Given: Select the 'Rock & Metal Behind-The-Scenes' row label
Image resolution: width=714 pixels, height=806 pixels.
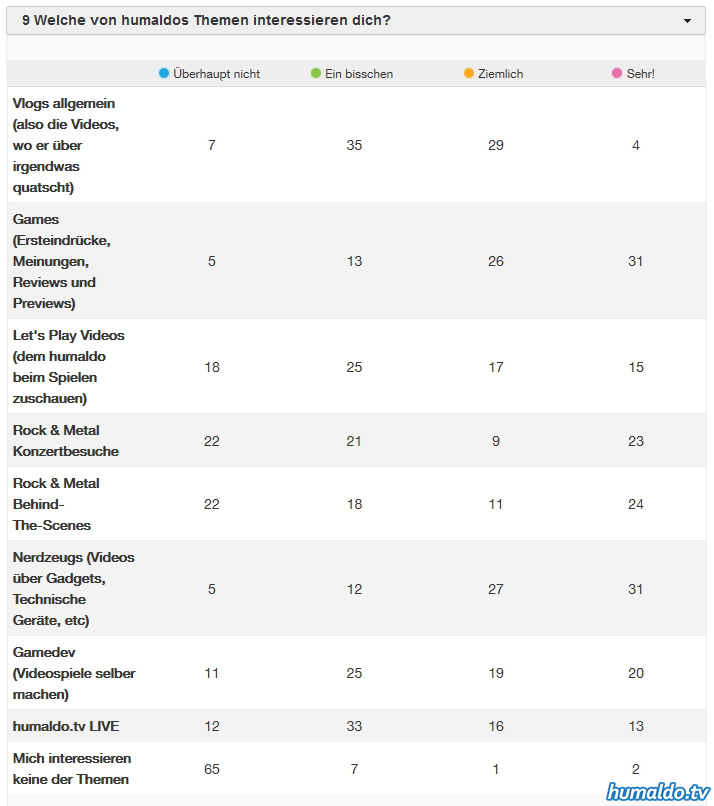Looking at the screenshot, I should click(56, 504).
